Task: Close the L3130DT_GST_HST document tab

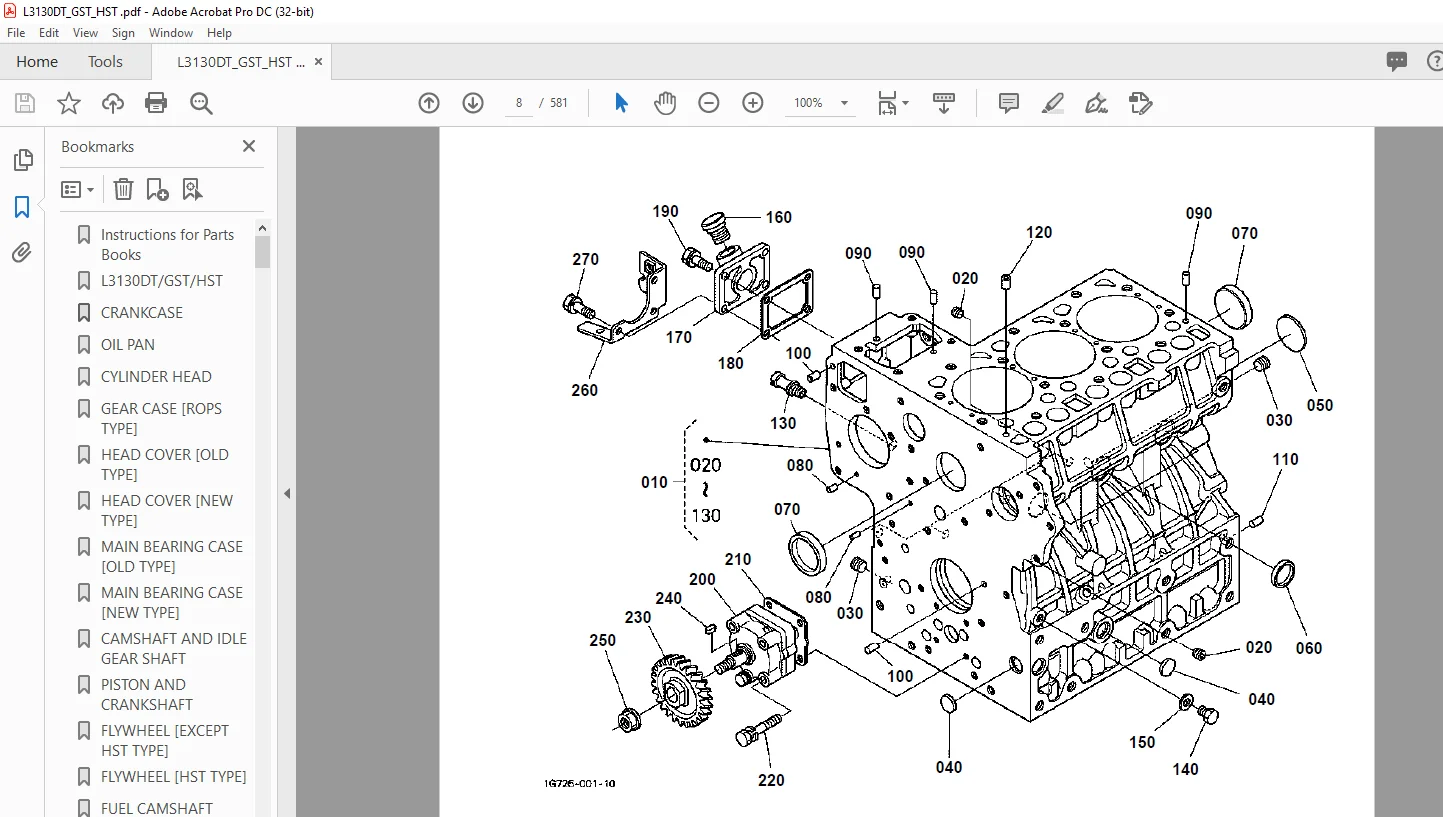Action: 319,62
